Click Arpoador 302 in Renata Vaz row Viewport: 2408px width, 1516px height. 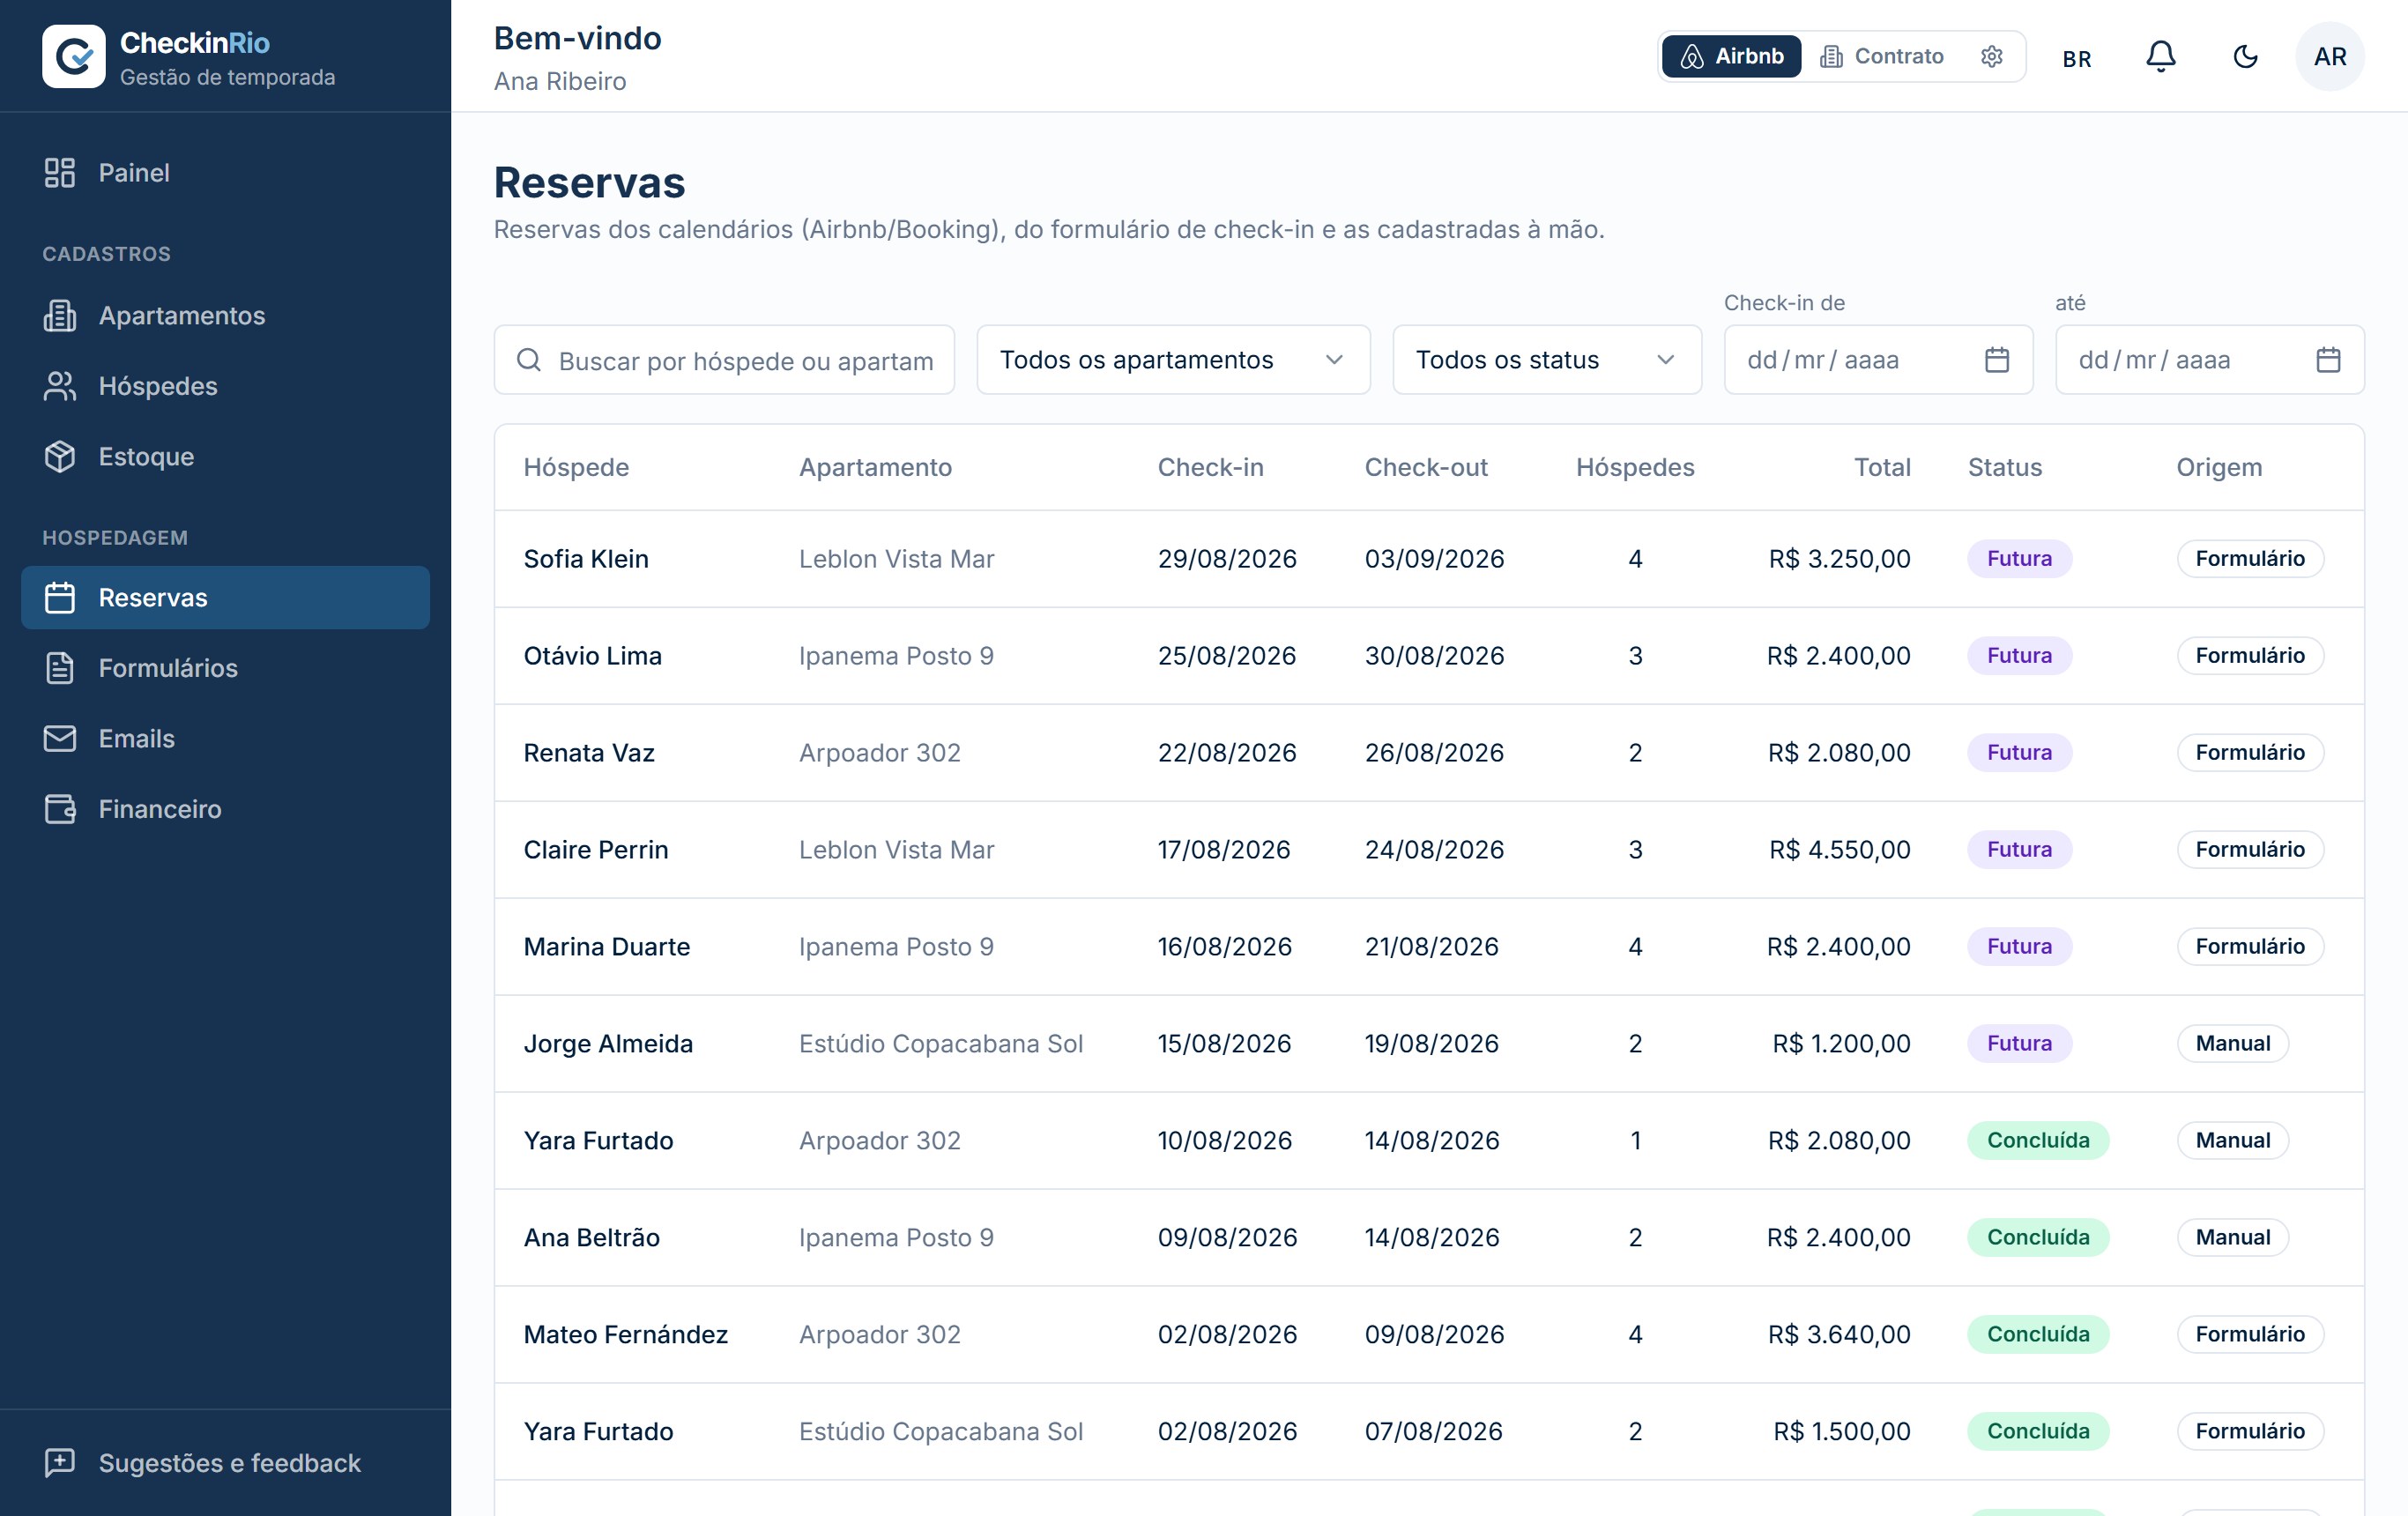tap(880, 753)
